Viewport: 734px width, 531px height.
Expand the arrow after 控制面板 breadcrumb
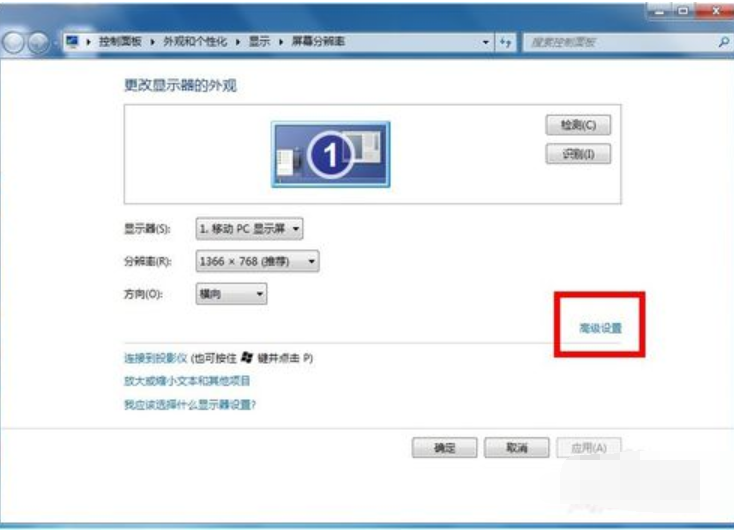coord(153,42)
